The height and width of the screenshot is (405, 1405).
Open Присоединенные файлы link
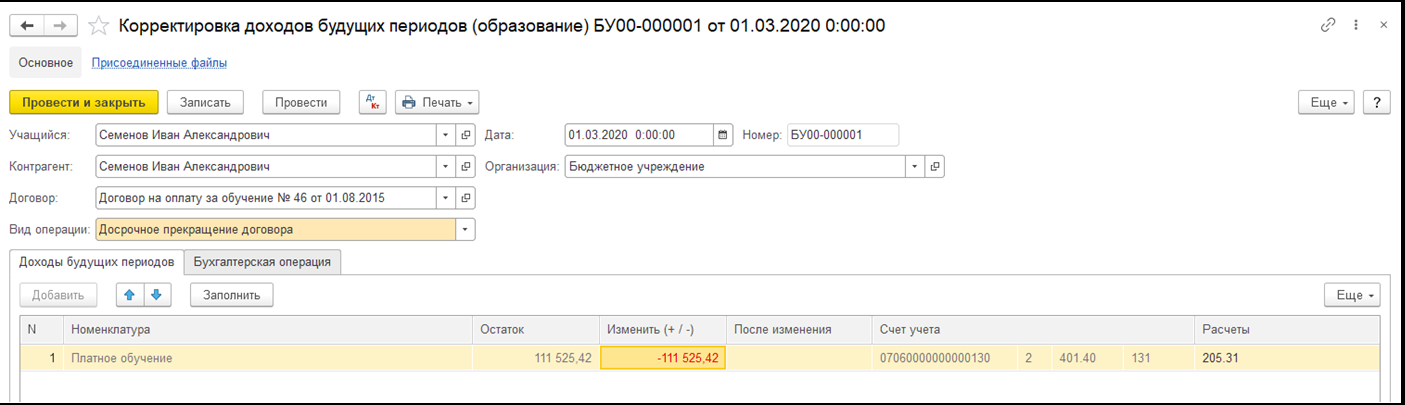159,62
